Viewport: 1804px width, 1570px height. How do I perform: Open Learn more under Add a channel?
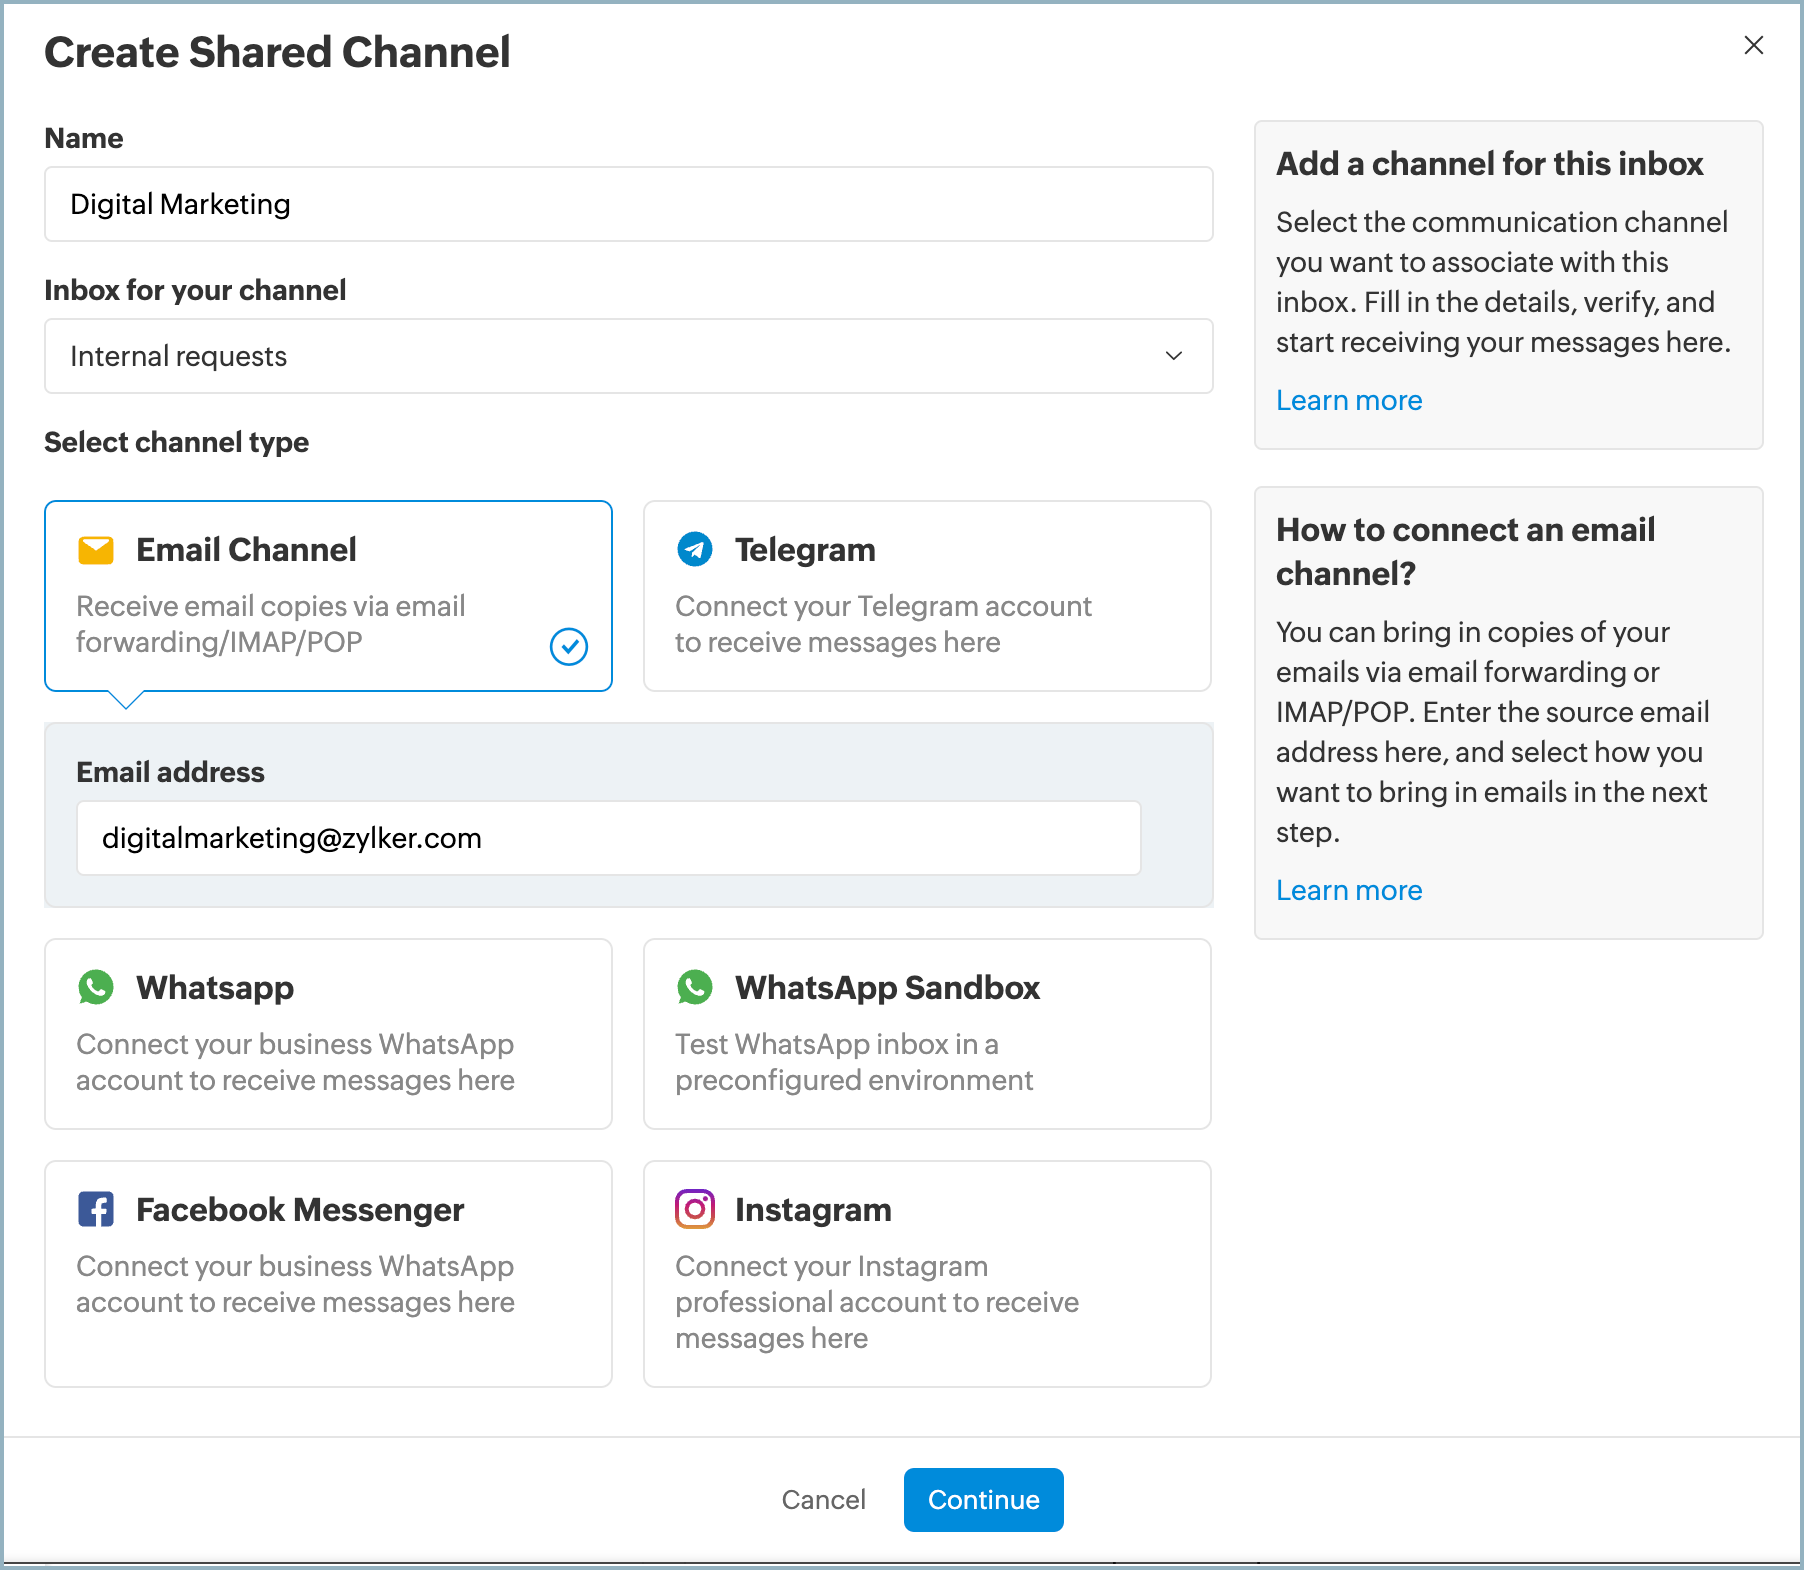pos(1348,400)
